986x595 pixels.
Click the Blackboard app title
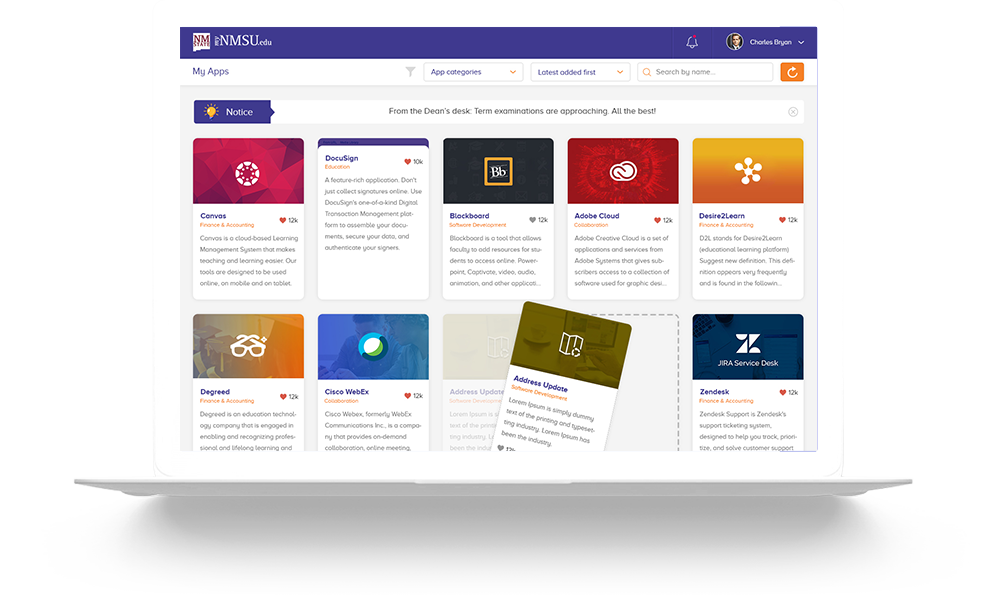[469, 216]
